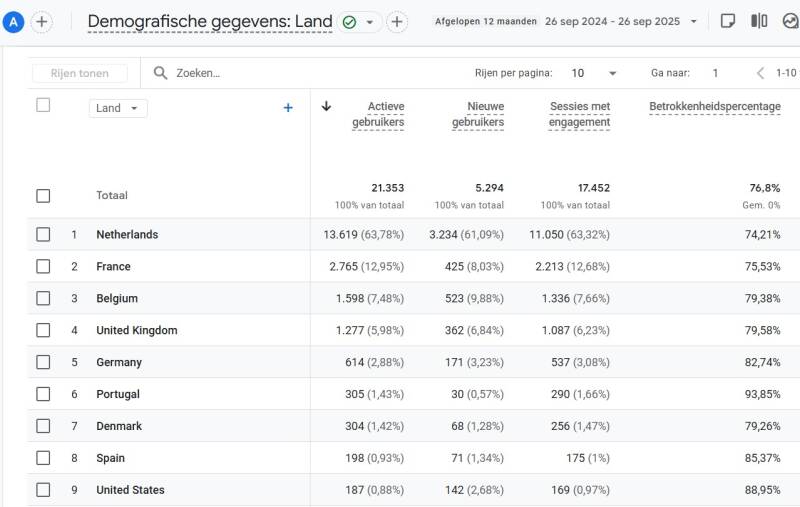800x507 pixels.
Task: Click sort arrow beside Actieve gebruikers
Action: (x=326, y=106)
